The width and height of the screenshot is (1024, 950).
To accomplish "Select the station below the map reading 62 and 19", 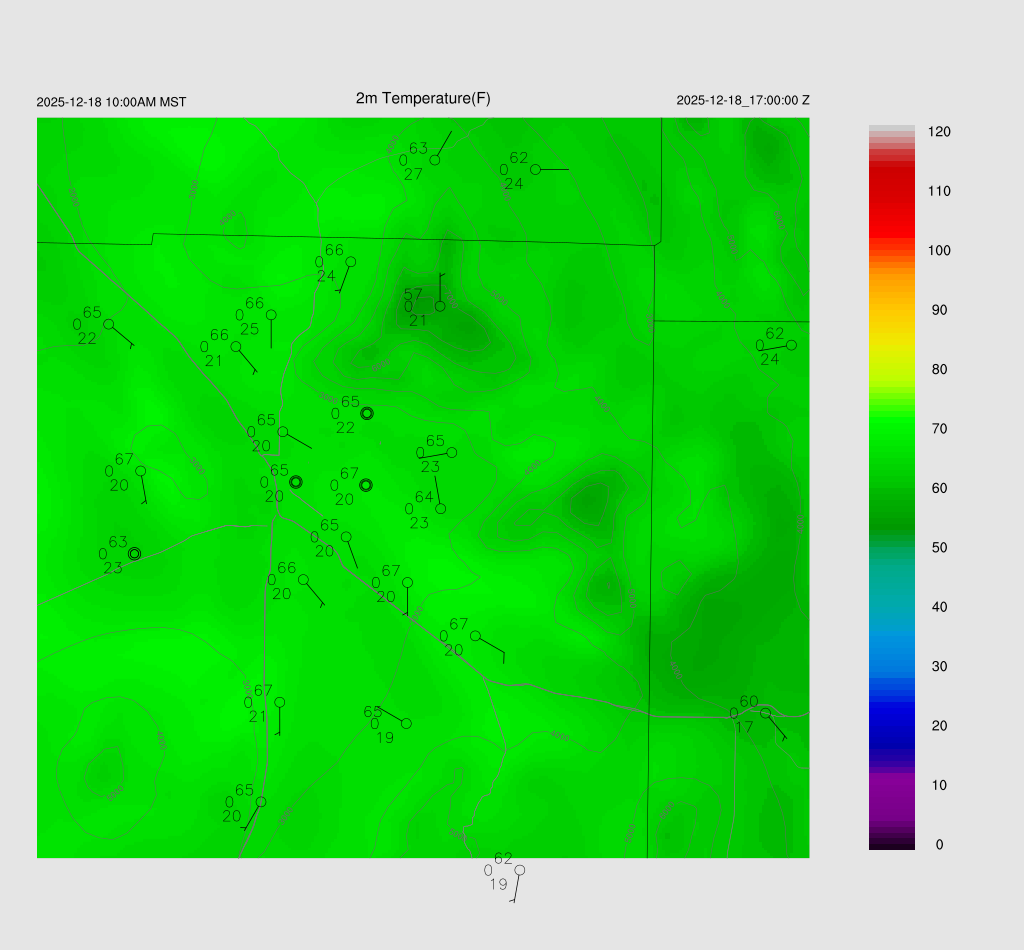I will point(519,870).
